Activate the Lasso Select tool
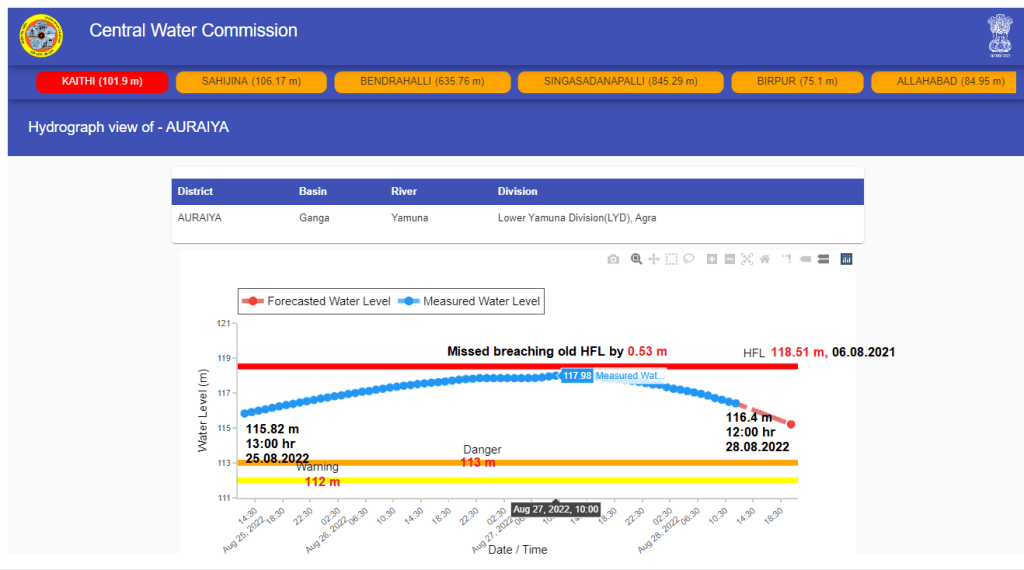This screenshot has height=570, width=1024. (690, 259)
